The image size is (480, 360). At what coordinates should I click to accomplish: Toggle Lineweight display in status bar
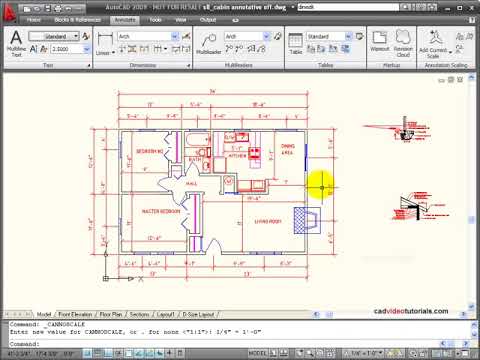(x=170, y=353)
